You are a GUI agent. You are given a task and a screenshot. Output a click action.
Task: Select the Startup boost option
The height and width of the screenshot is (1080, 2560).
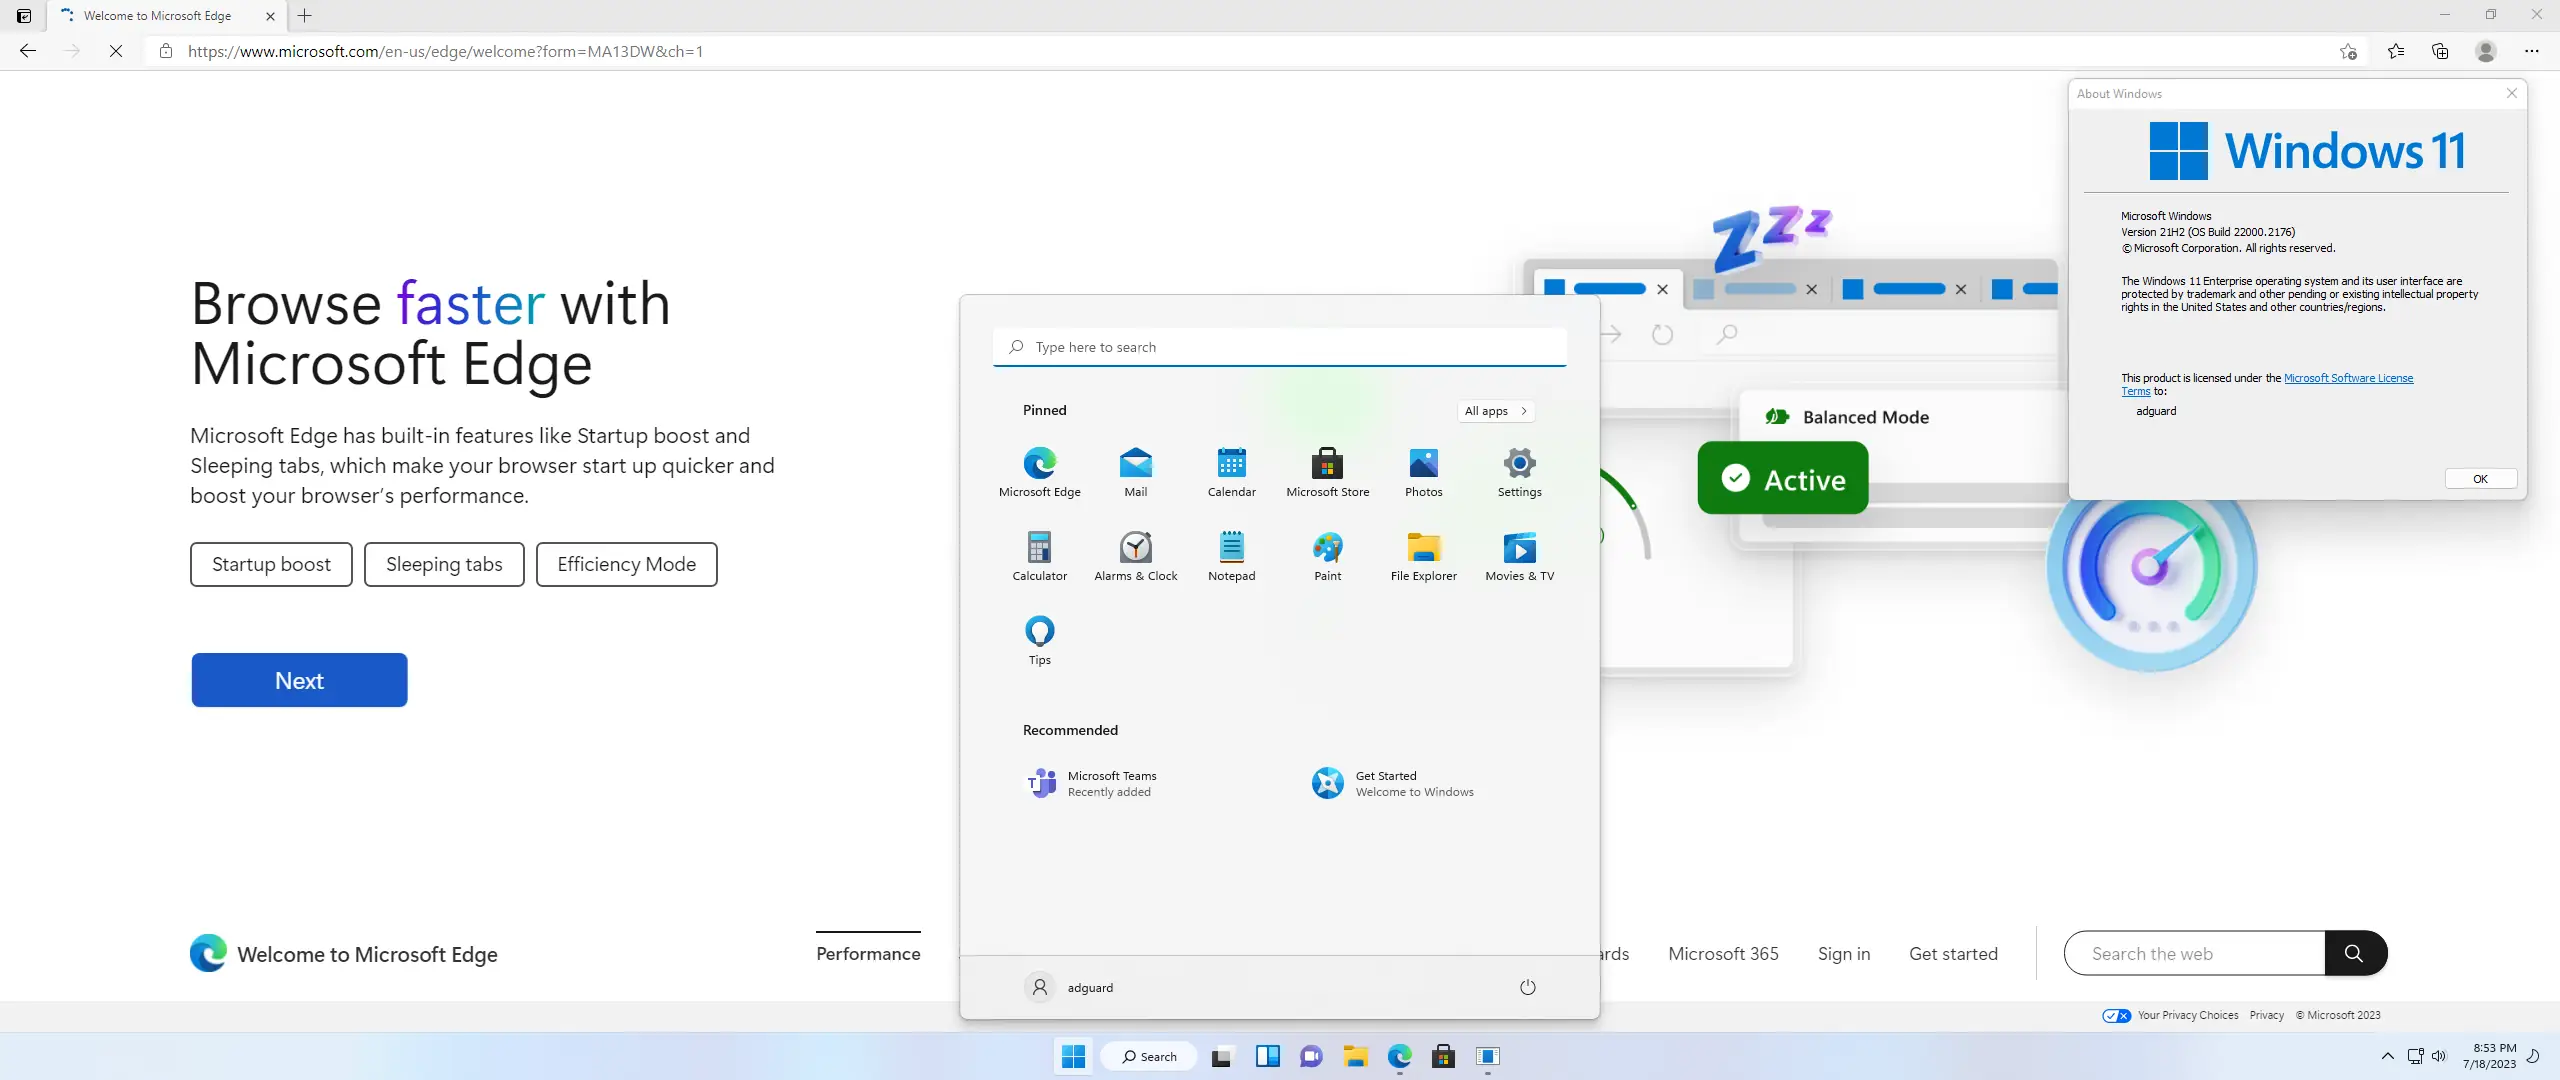[271, 564]
